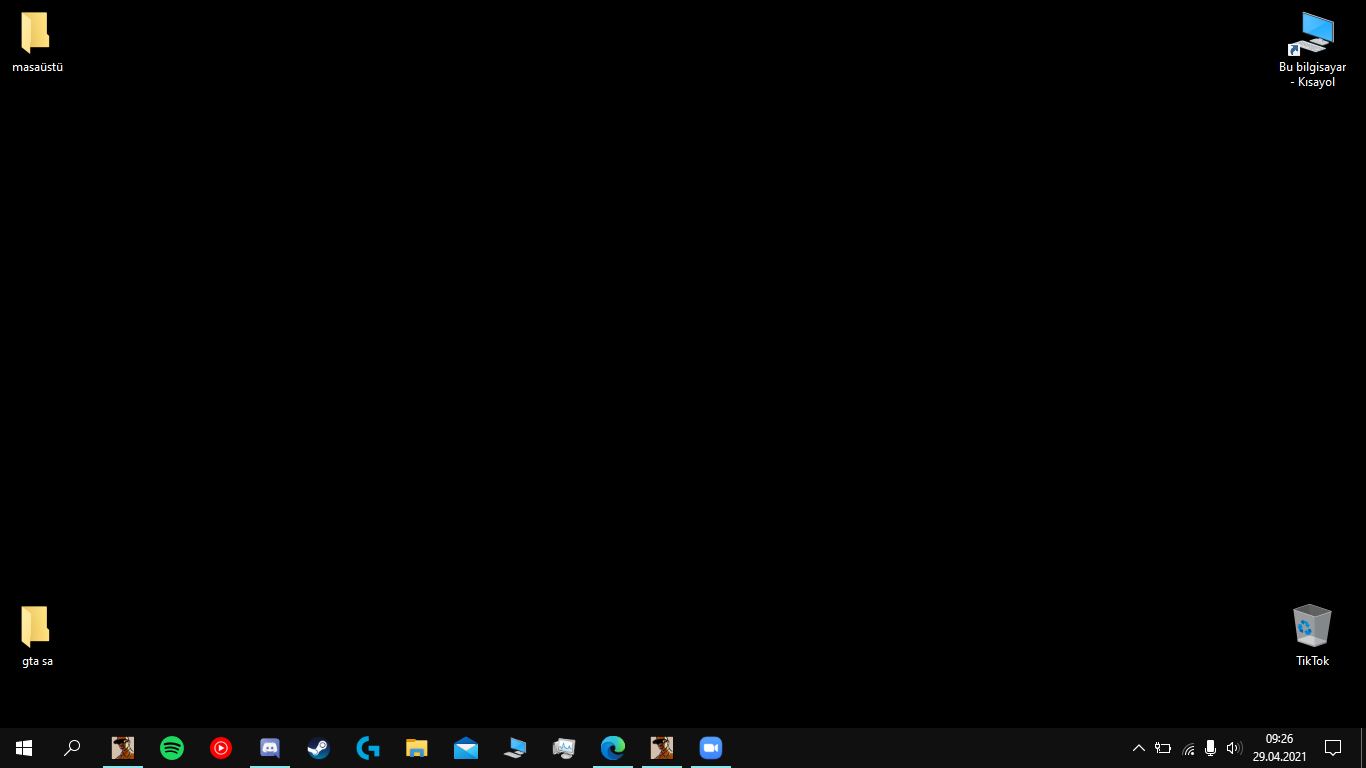Open Logitech G HUB taskbar icon
Viewport: 1366px width, 768px height.
(x=368, y=748)
